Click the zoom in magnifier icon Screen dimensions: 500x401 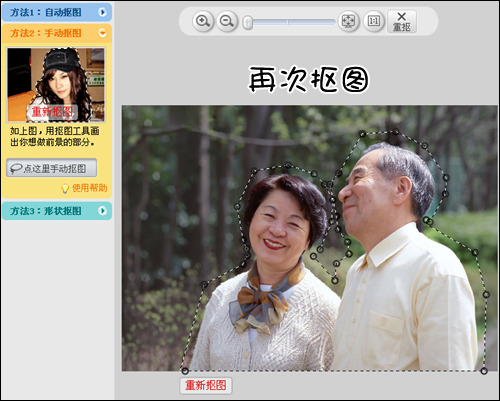pos(203,21)
